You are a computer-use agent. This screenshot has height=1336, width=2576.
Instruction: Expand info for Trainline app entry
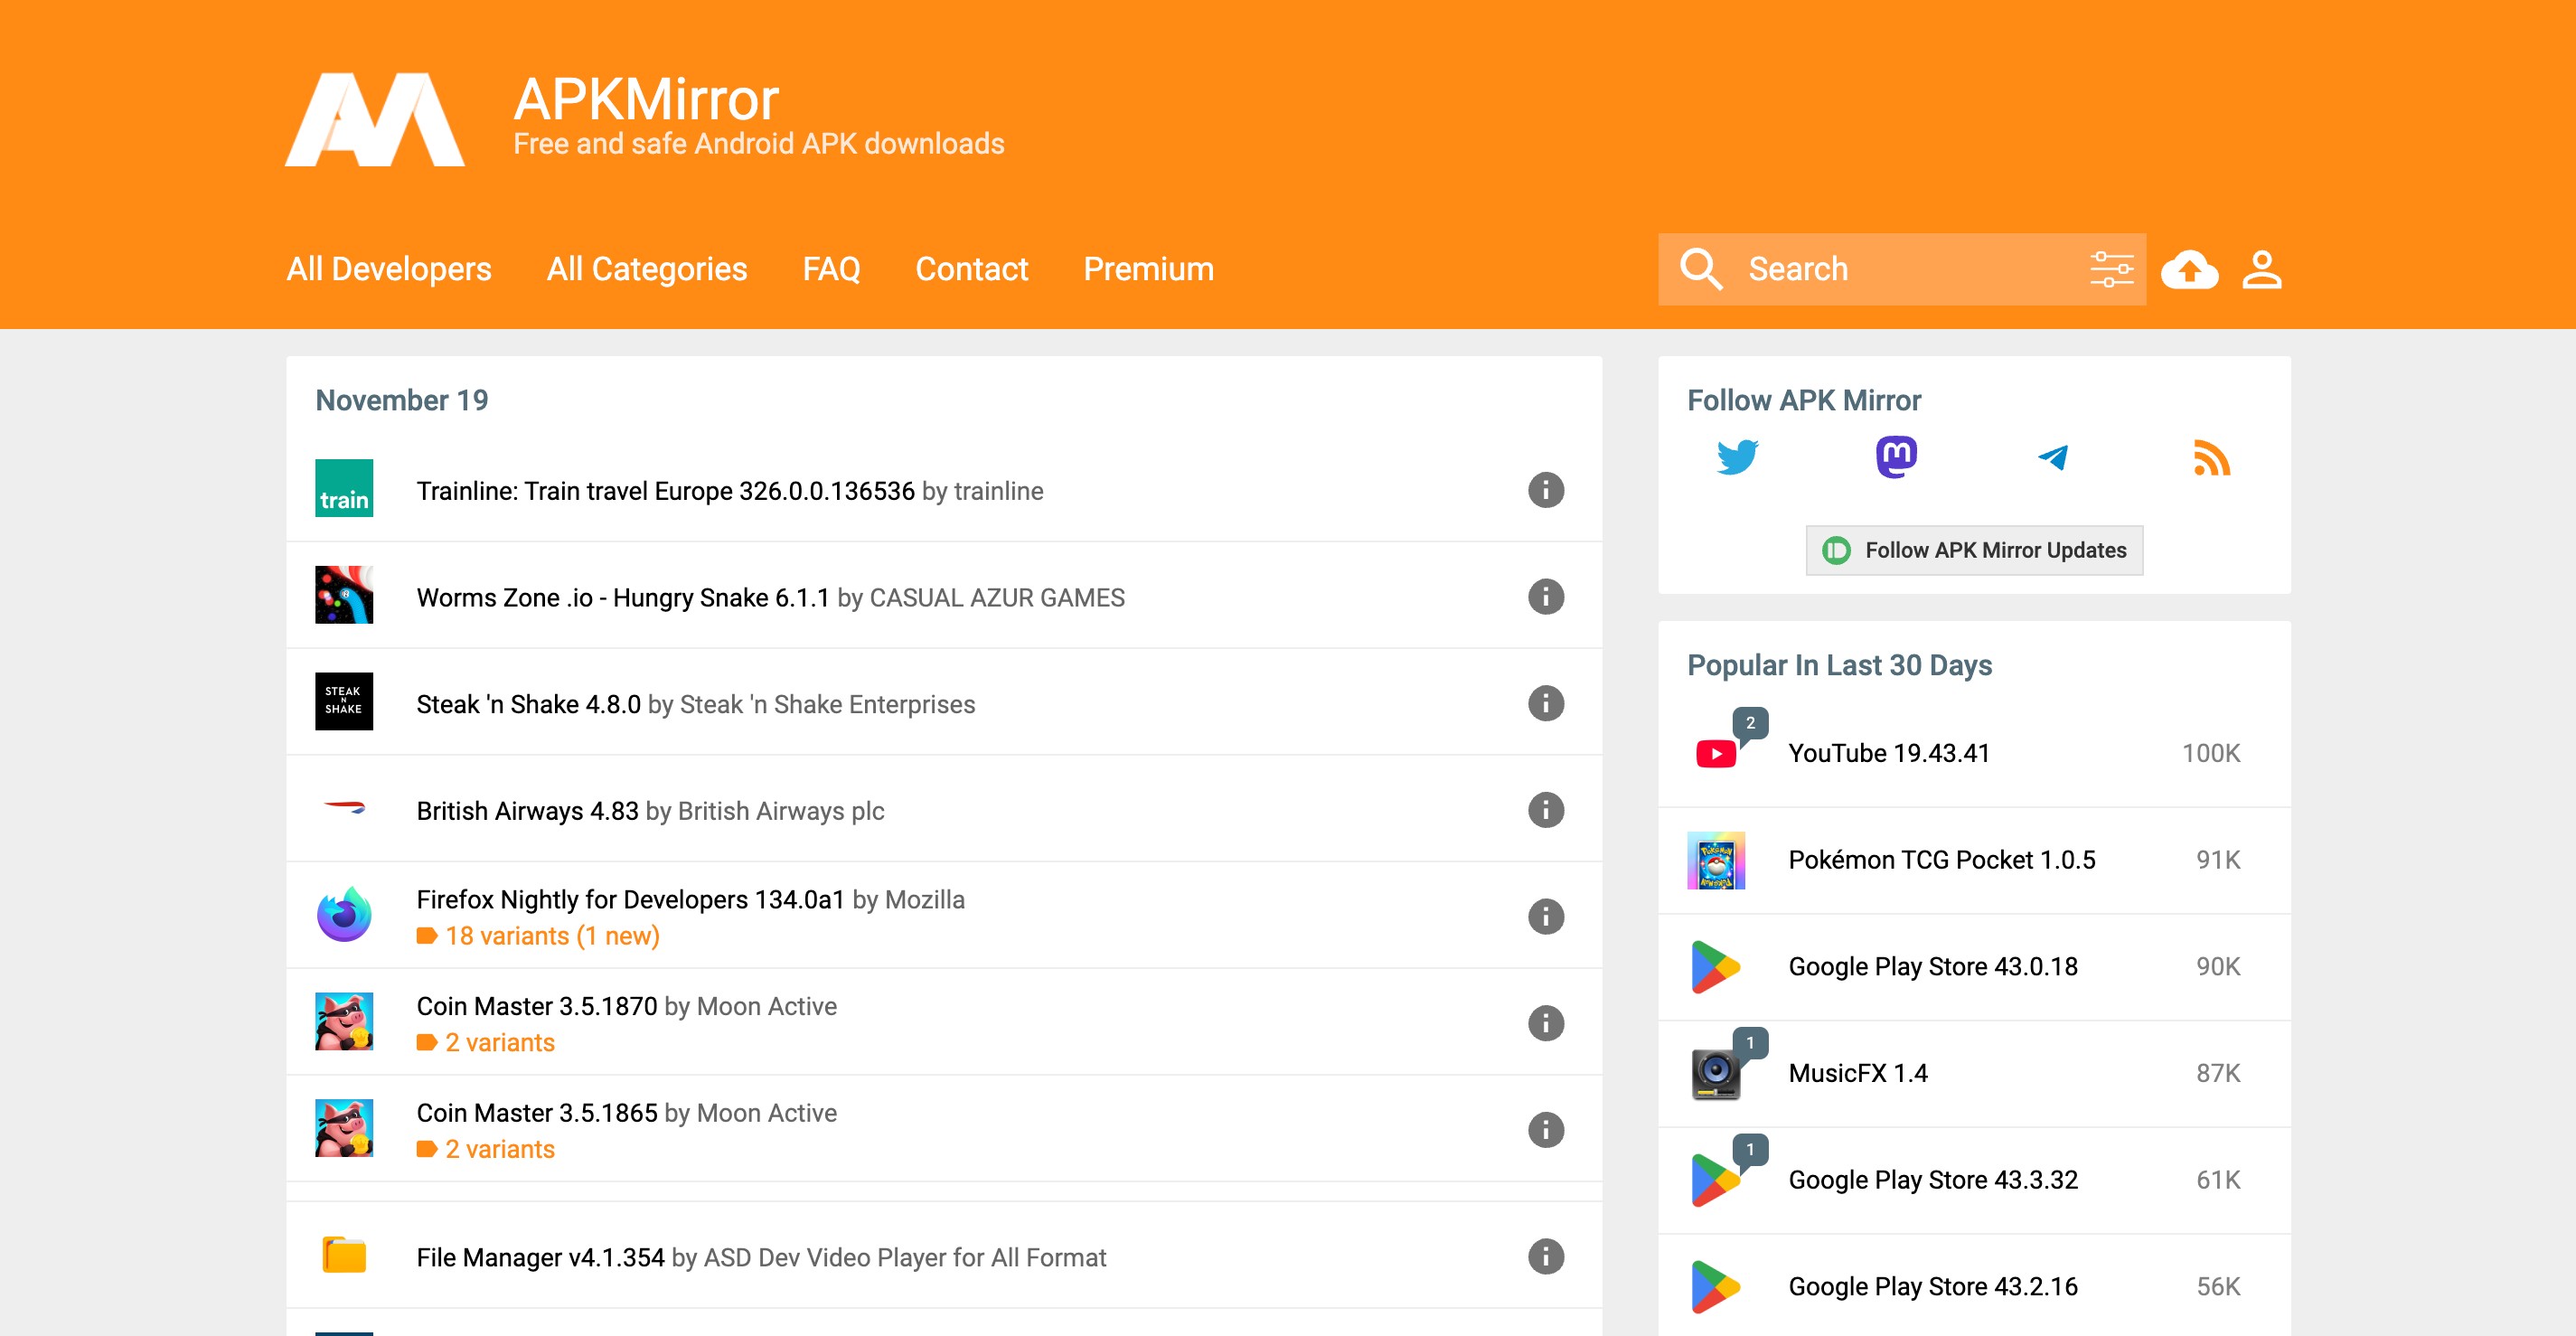[1545, 490]
